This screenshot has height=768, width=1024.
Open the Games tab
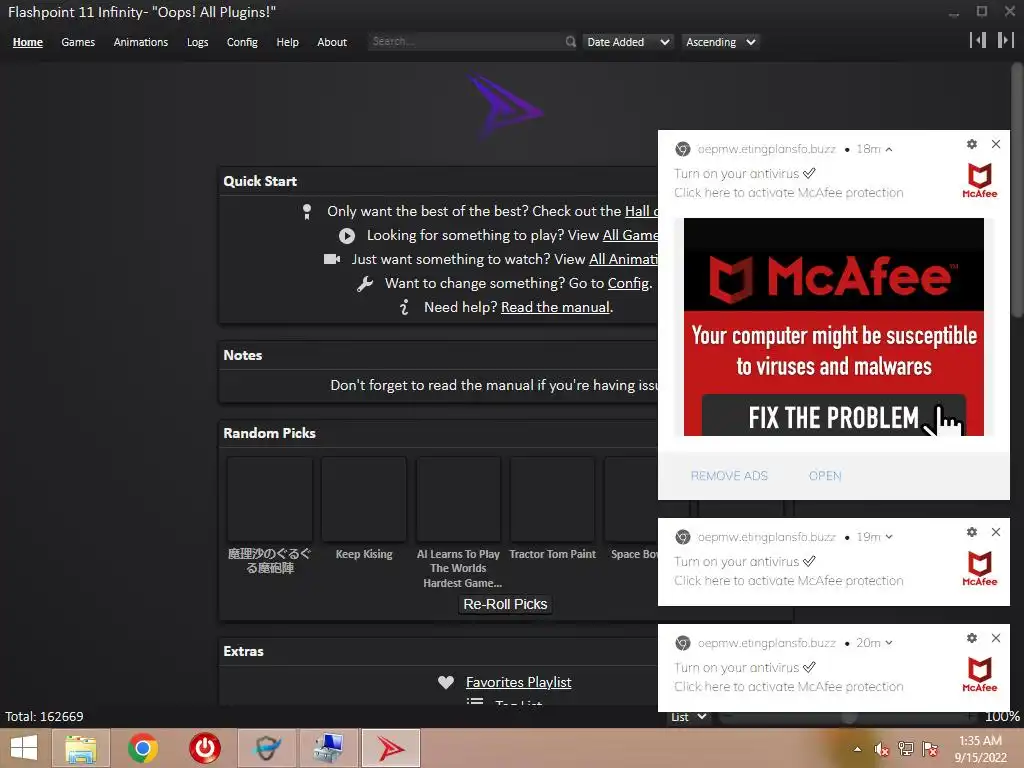[78, 42]
